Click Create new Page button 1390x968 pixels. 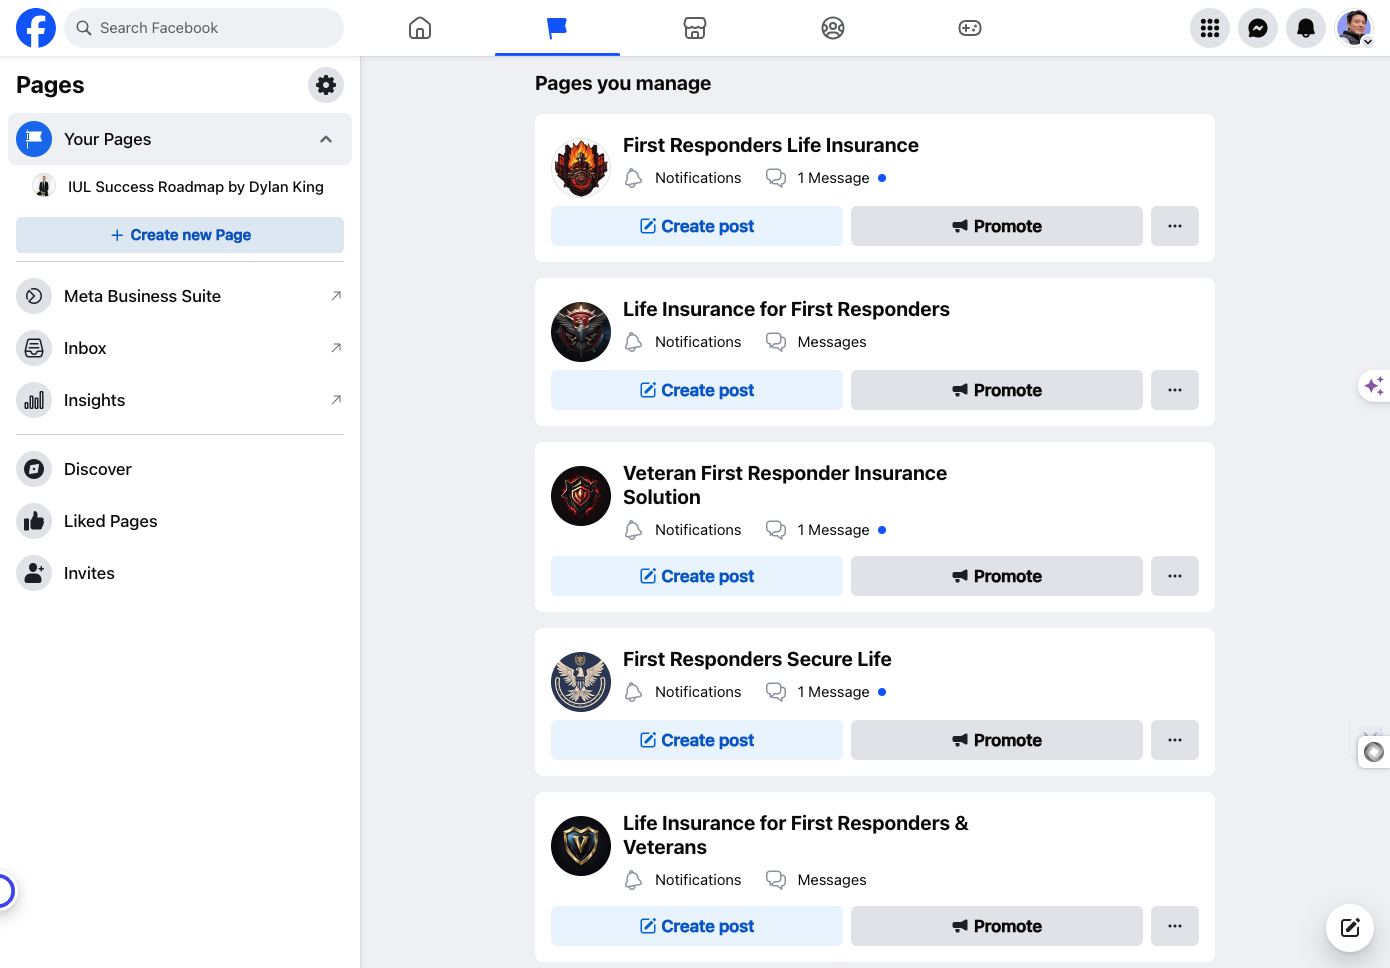click(x=180, y=235)
